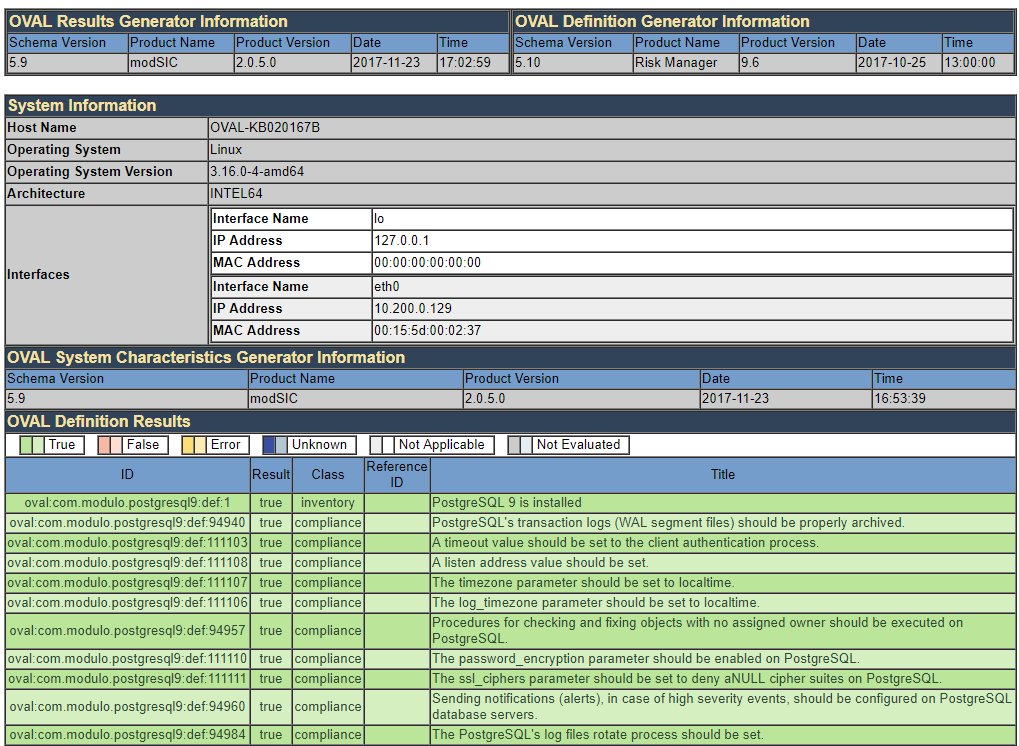Select the Result column header
Screen dimensions: 1019x746
point(271,475)
